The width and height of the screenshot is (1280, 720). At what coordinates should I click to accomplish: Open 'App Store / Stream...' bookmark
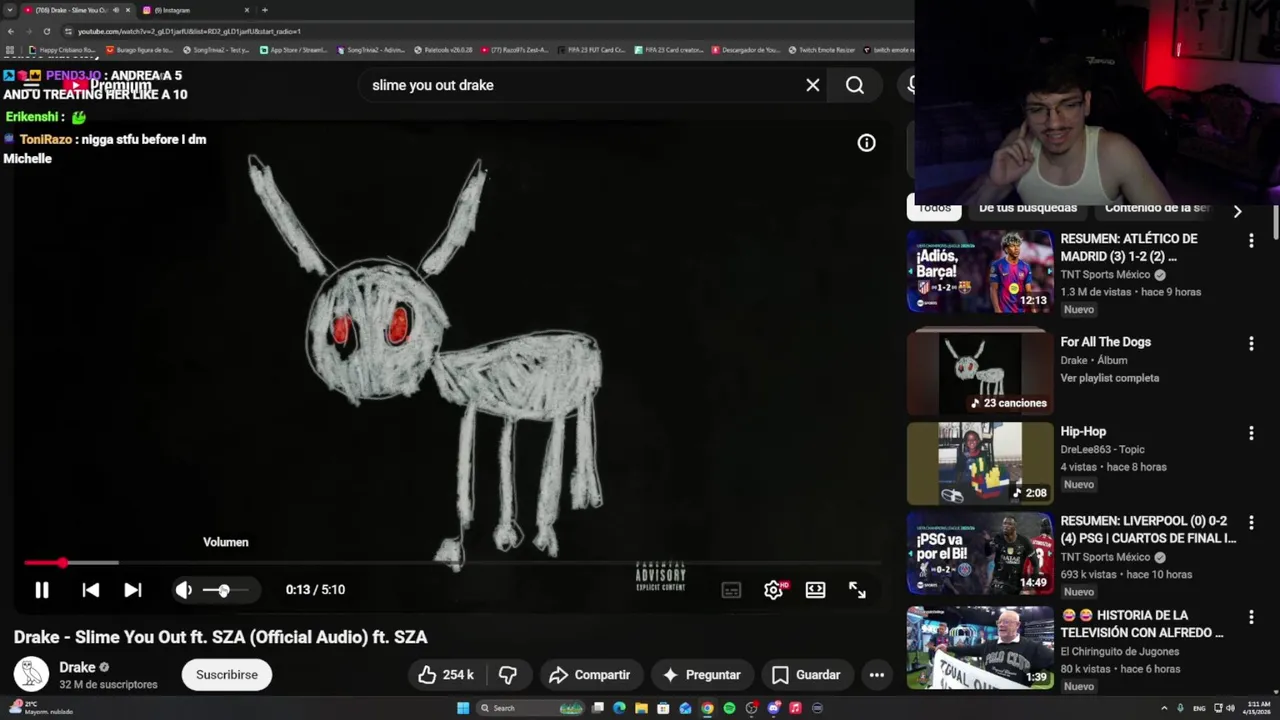[293, 50]
